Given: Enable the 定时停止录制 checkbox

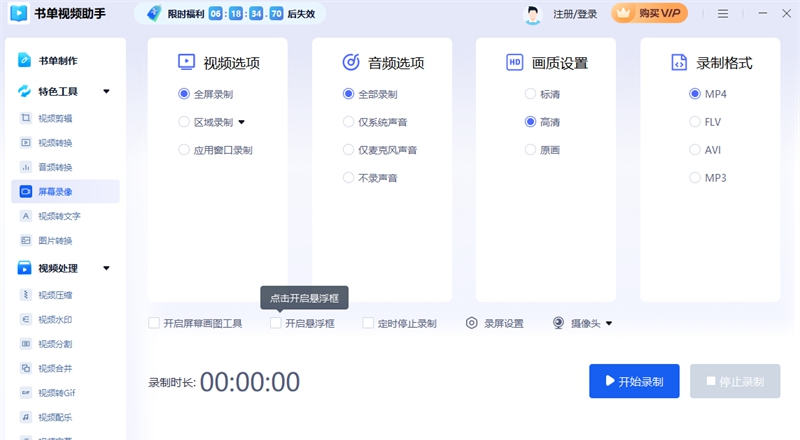Looking at the screenshot, I should coord(368,323).
